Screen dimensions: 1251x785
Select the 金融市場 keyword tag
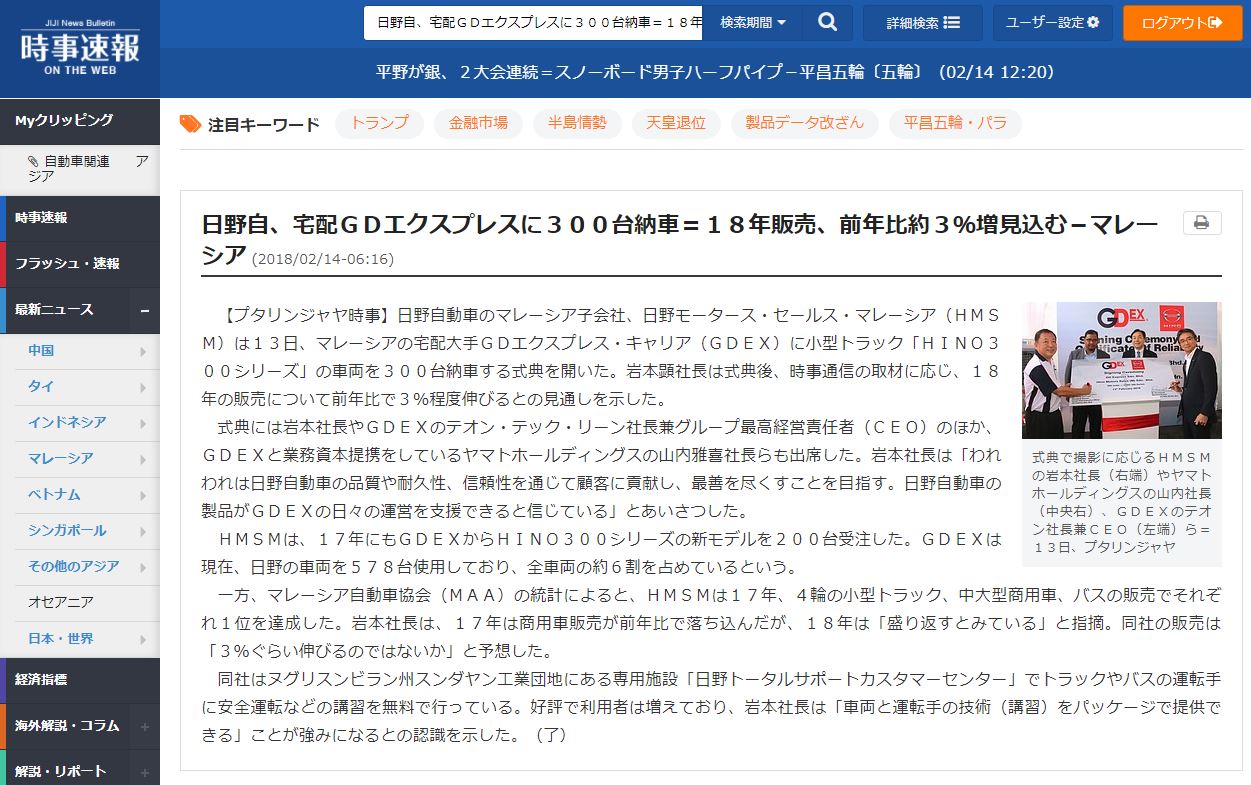(x=478, y=123)
